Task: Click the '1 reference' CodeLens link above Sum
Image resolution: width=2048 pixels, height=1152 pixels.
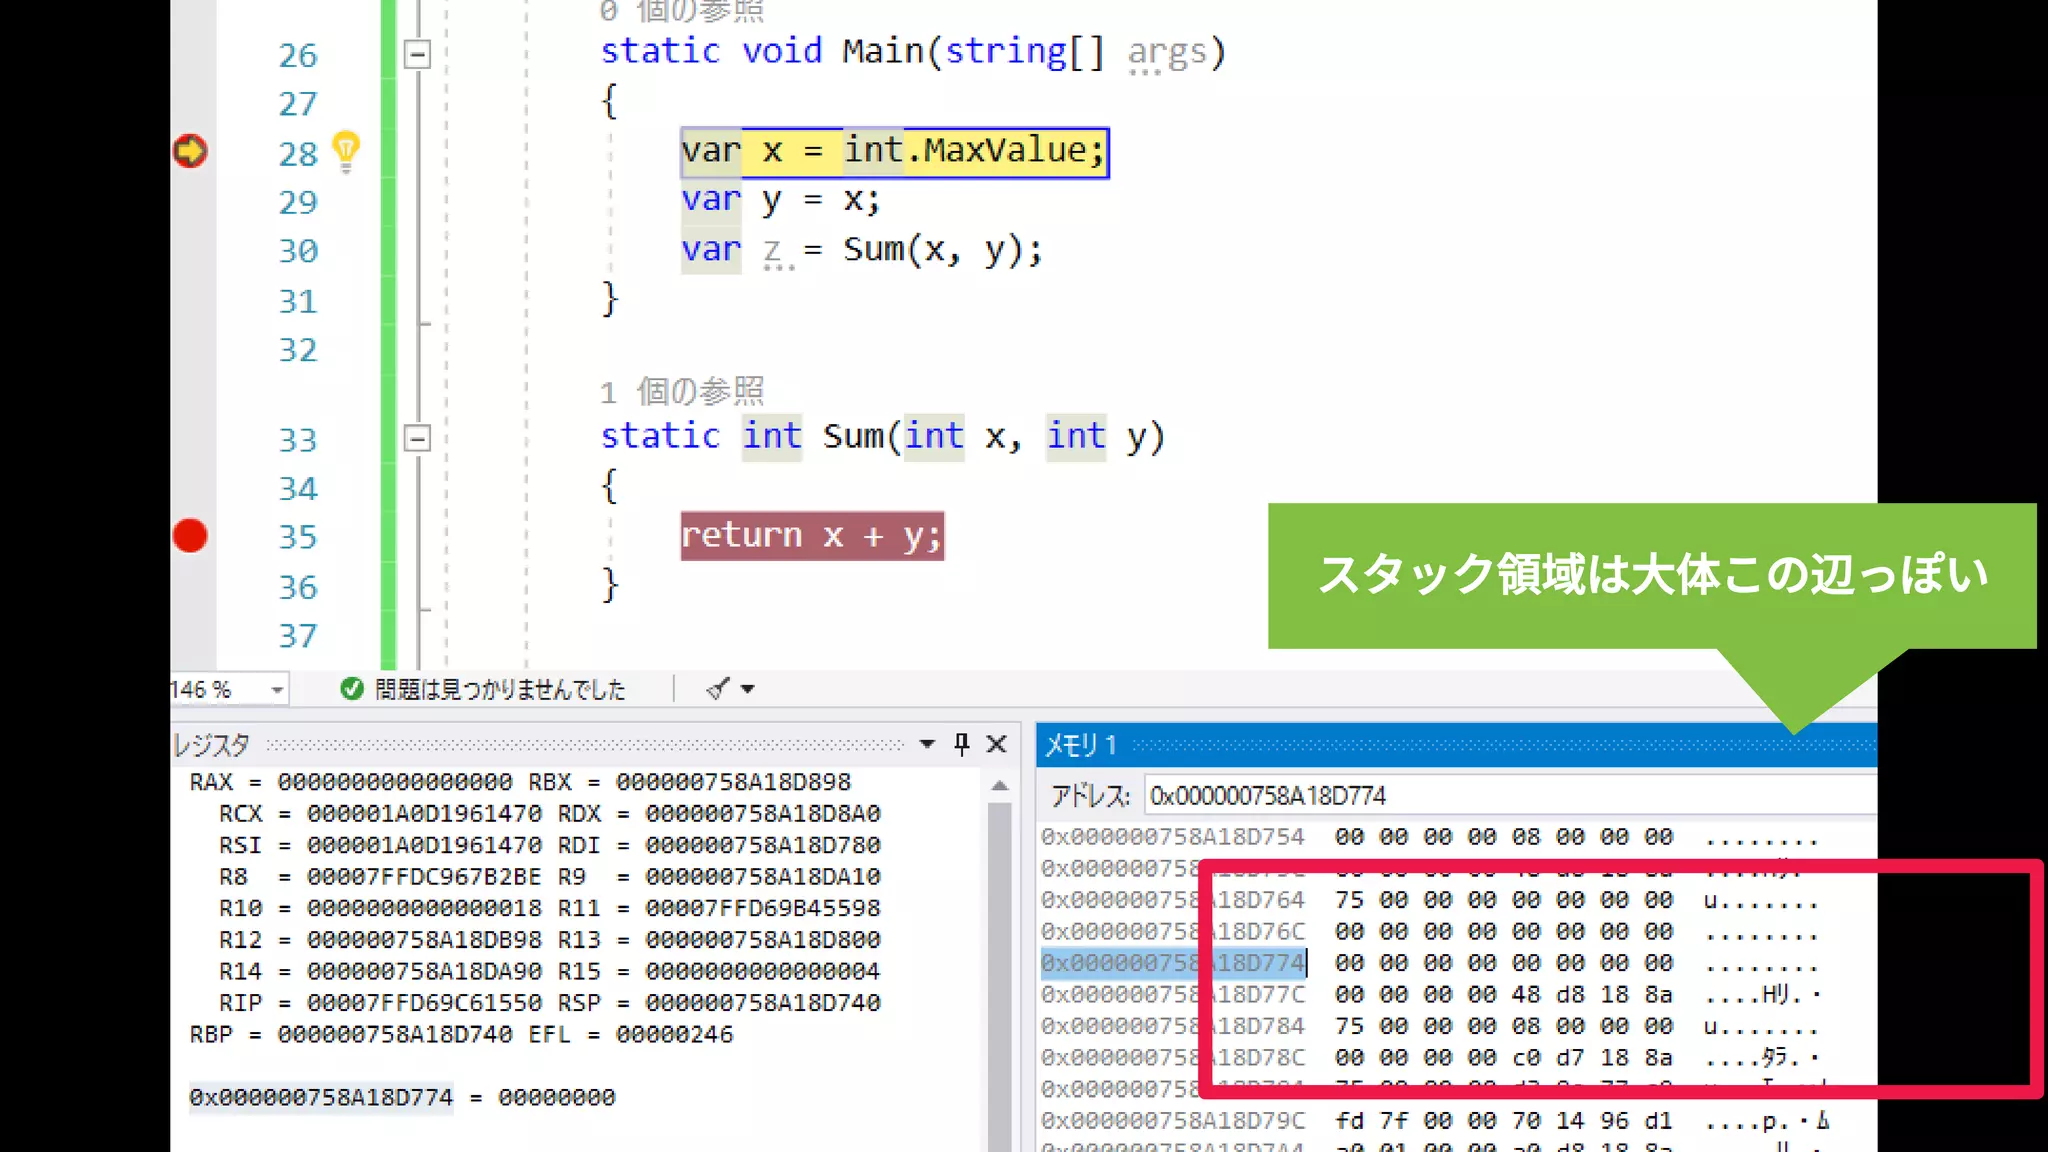Action: pyautogui.click(x=682, y=391)
